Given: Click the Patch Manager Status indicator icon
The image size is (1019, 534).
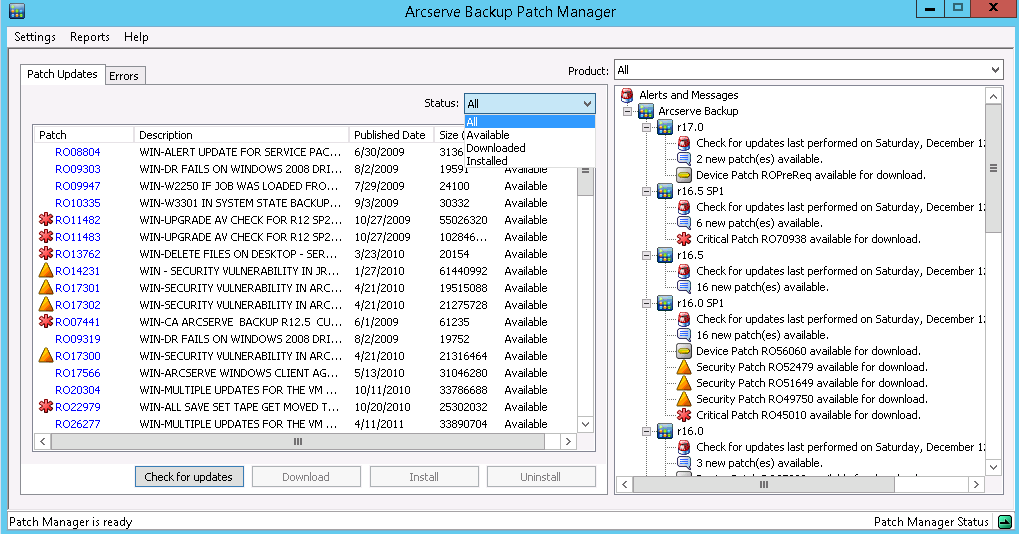Looking at the screenshot, I should pos(1003,522).
